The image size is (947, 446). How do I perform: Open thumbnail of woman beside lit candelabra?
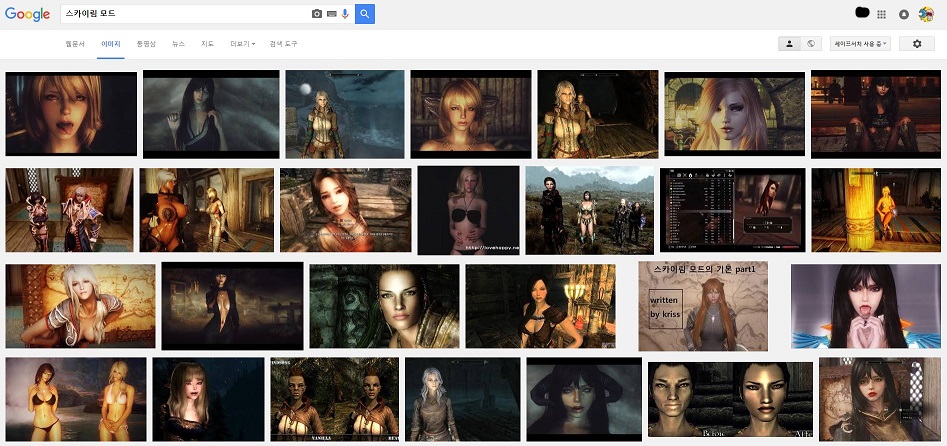[x=541, y=306]
